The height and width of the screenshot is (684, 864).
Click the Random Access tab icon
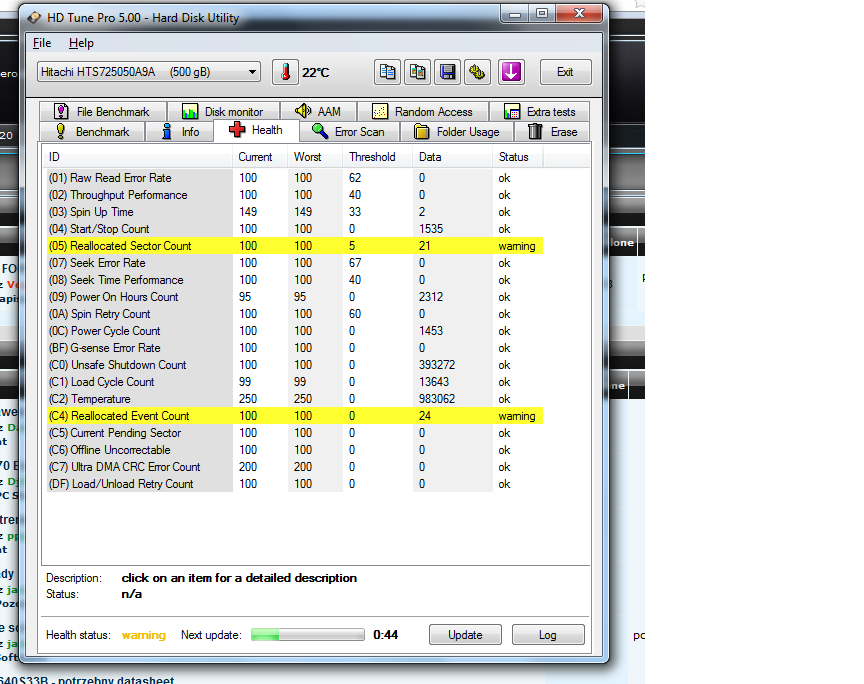click(x=380, y=112)
